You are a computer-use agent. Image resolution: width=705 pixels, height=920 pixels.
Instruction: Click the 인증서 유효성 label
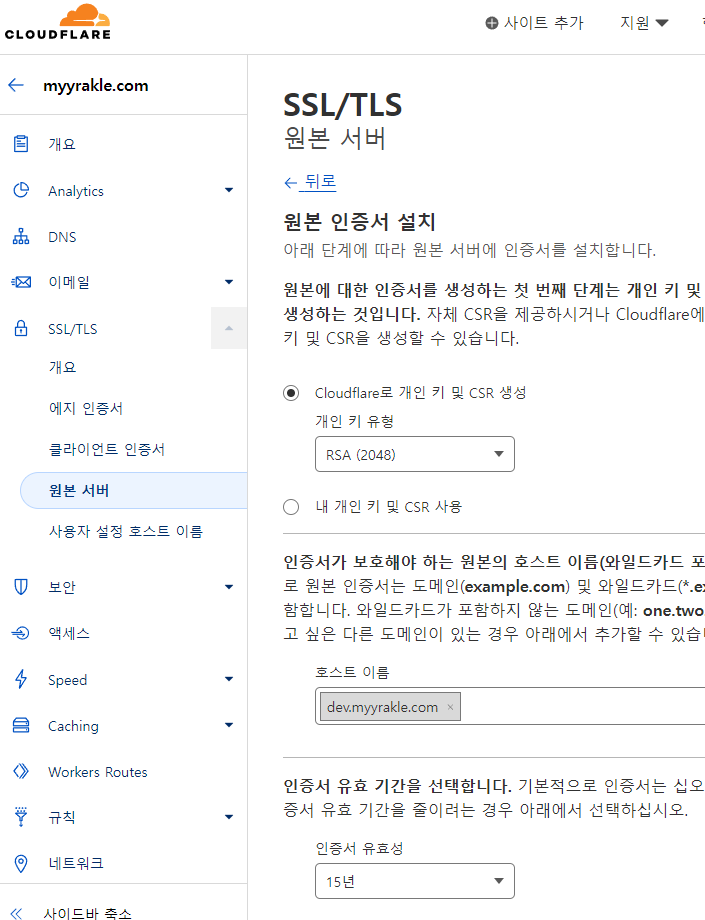pyautogui.click(x=359, y=848)
